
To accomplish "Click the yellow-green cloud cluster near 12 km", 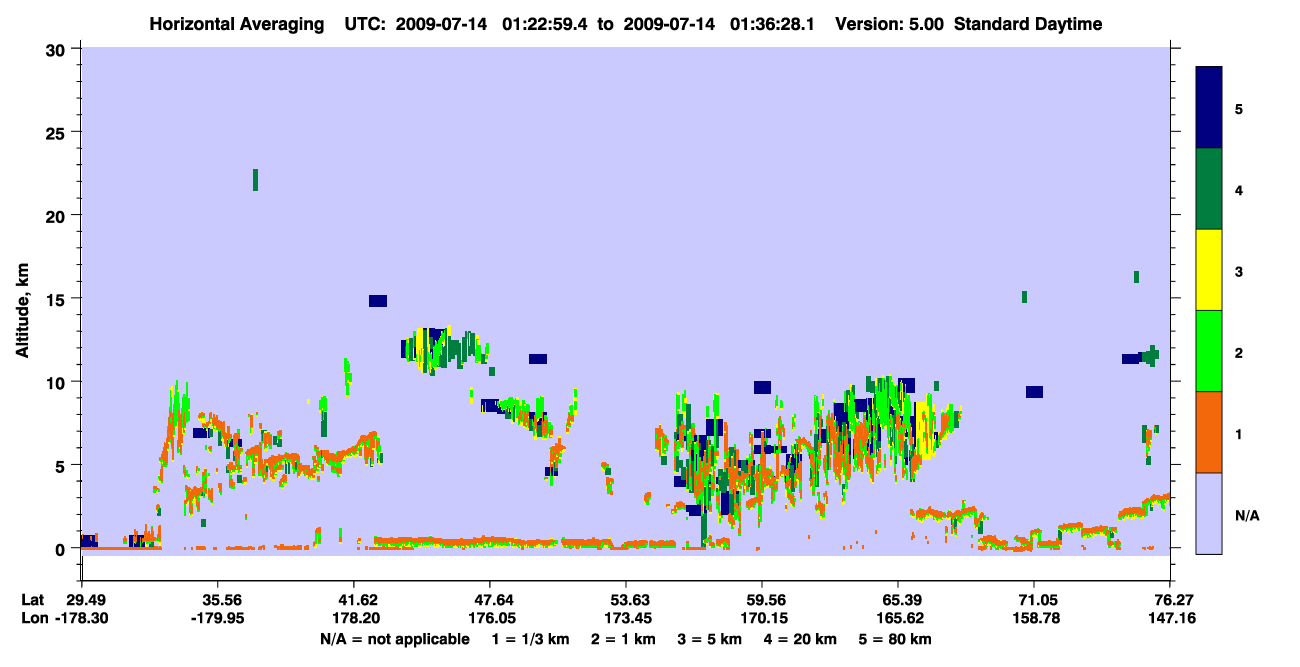I will tap(445, 350).
